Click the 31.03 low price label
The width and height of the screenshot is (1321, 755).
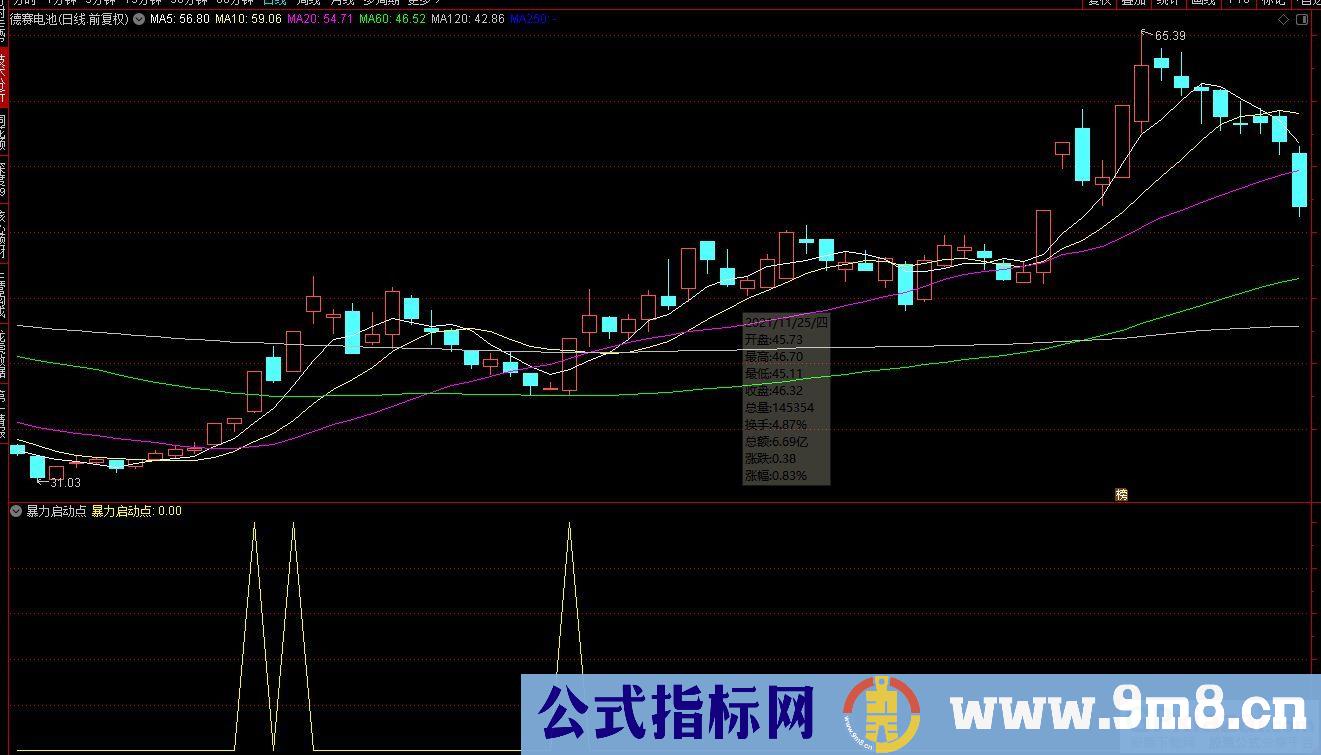65,483
